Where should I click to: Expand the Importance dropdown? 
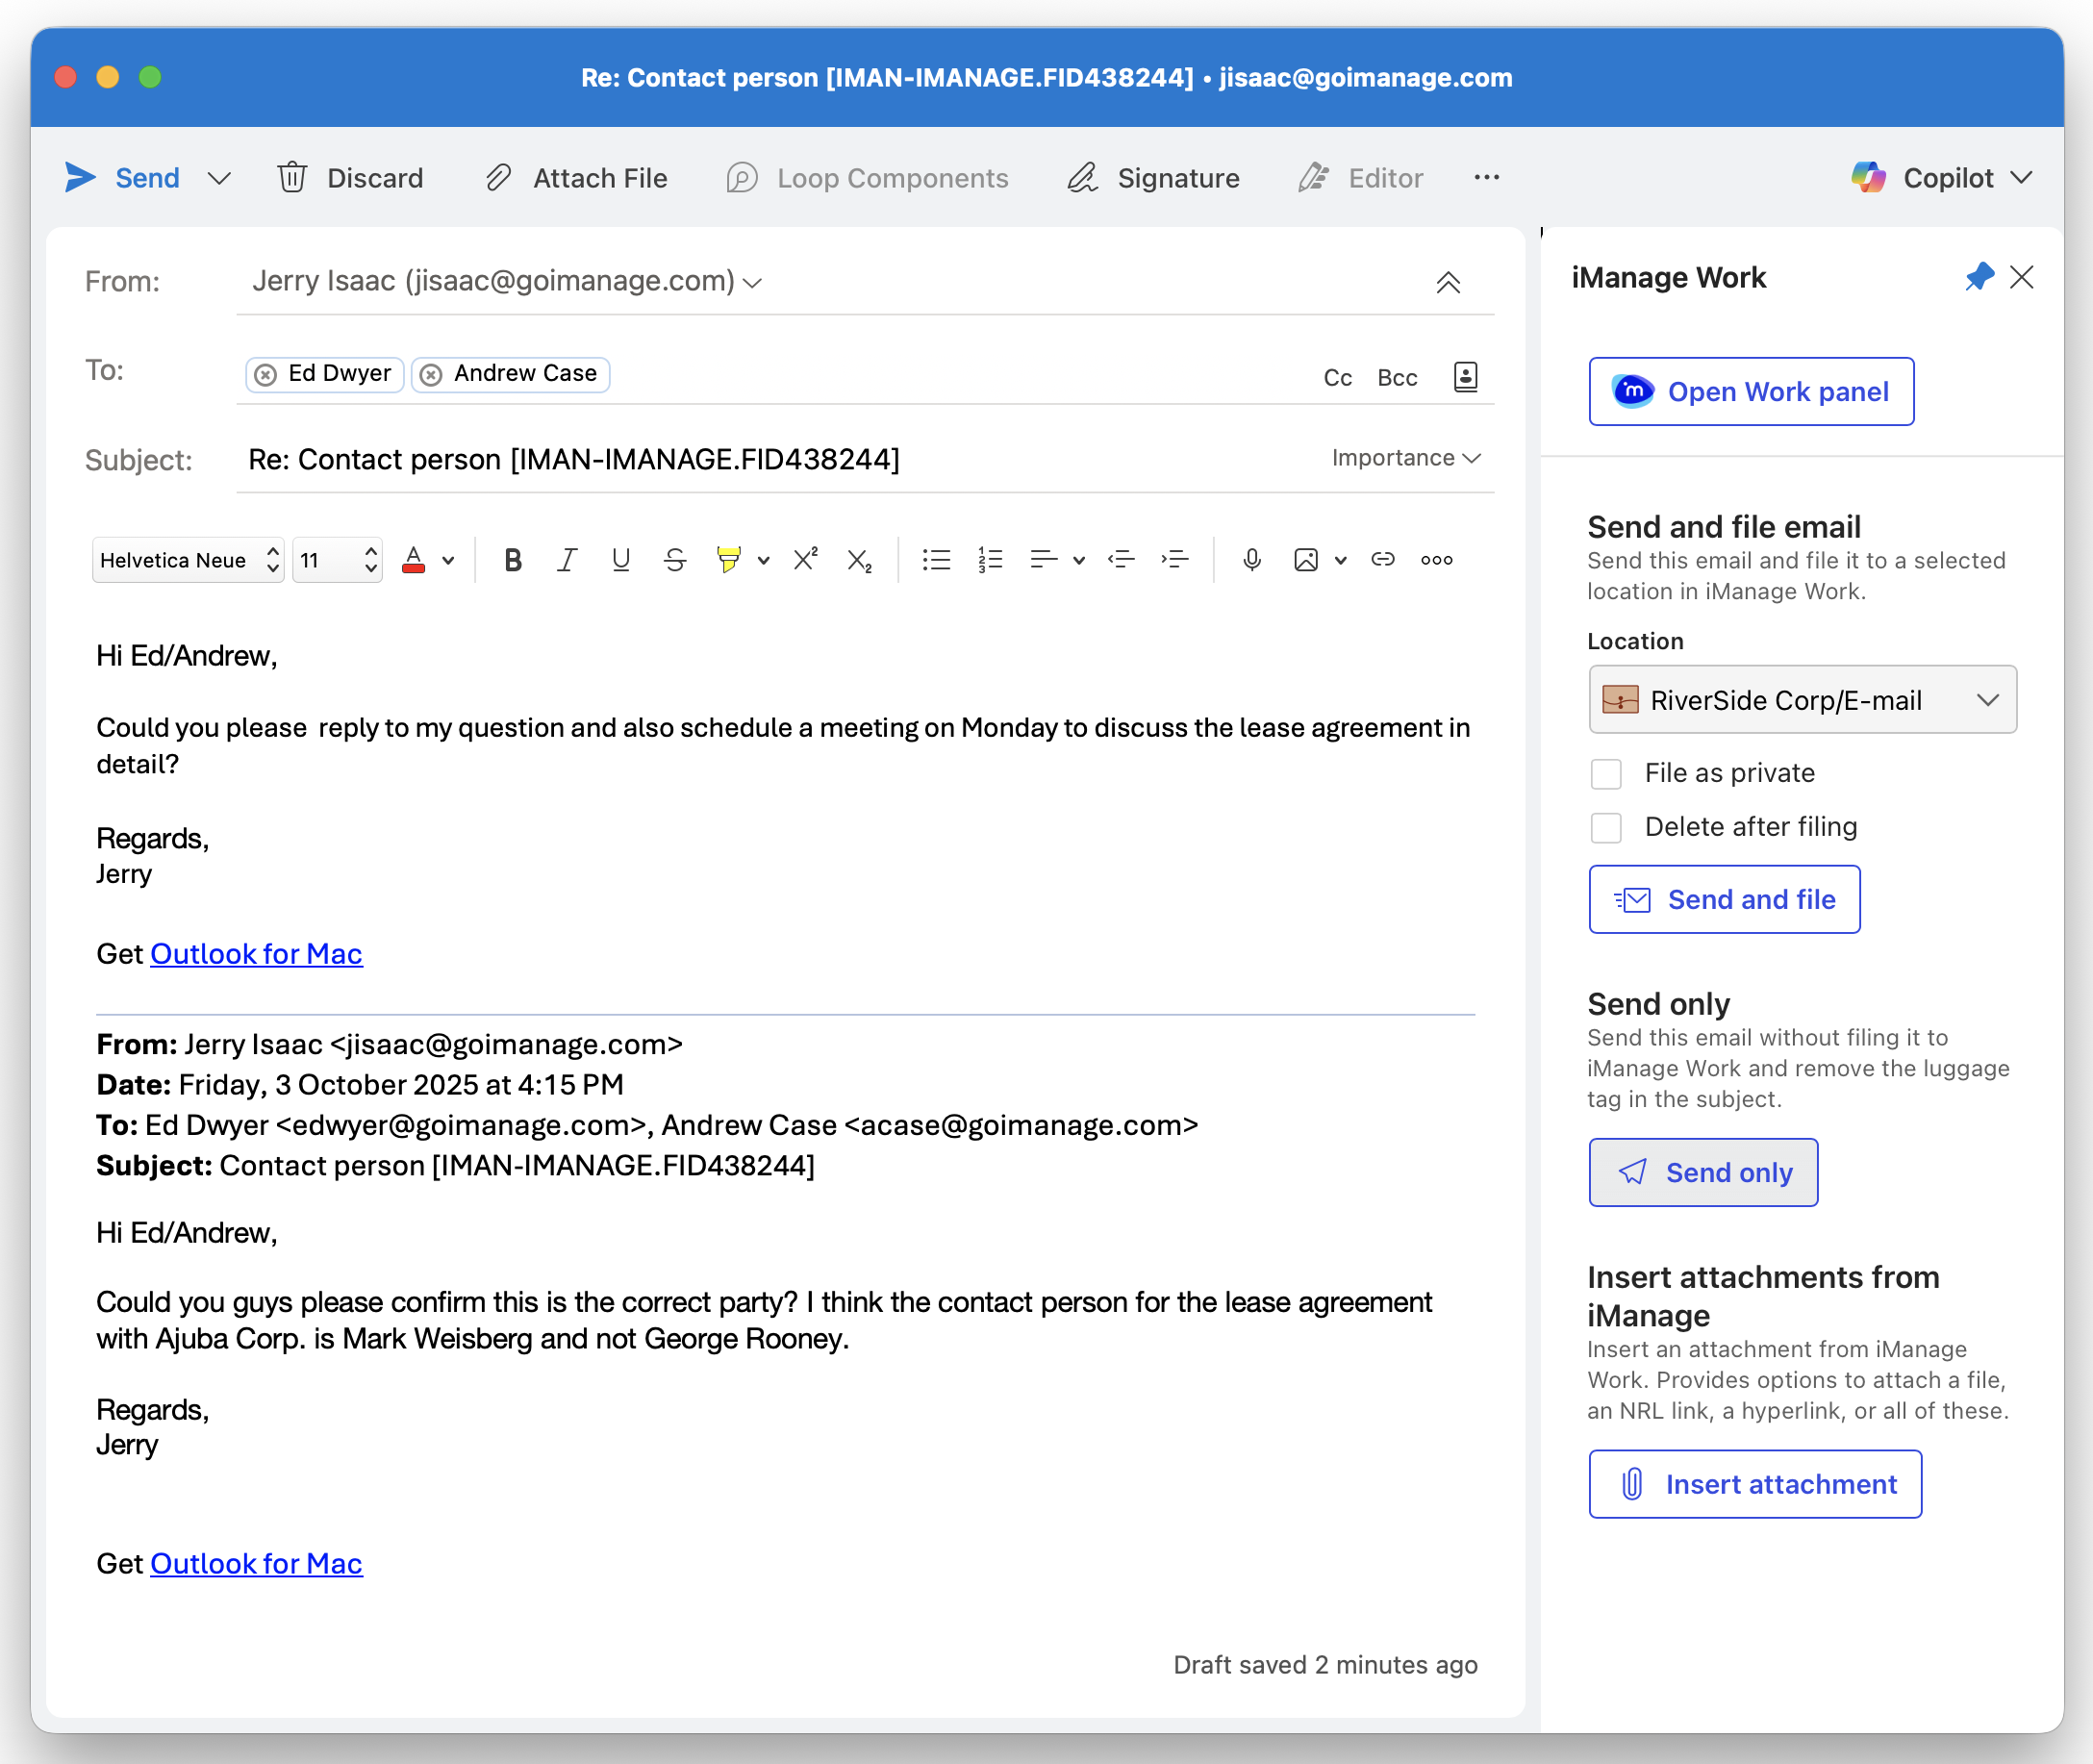pos(1405,458)
